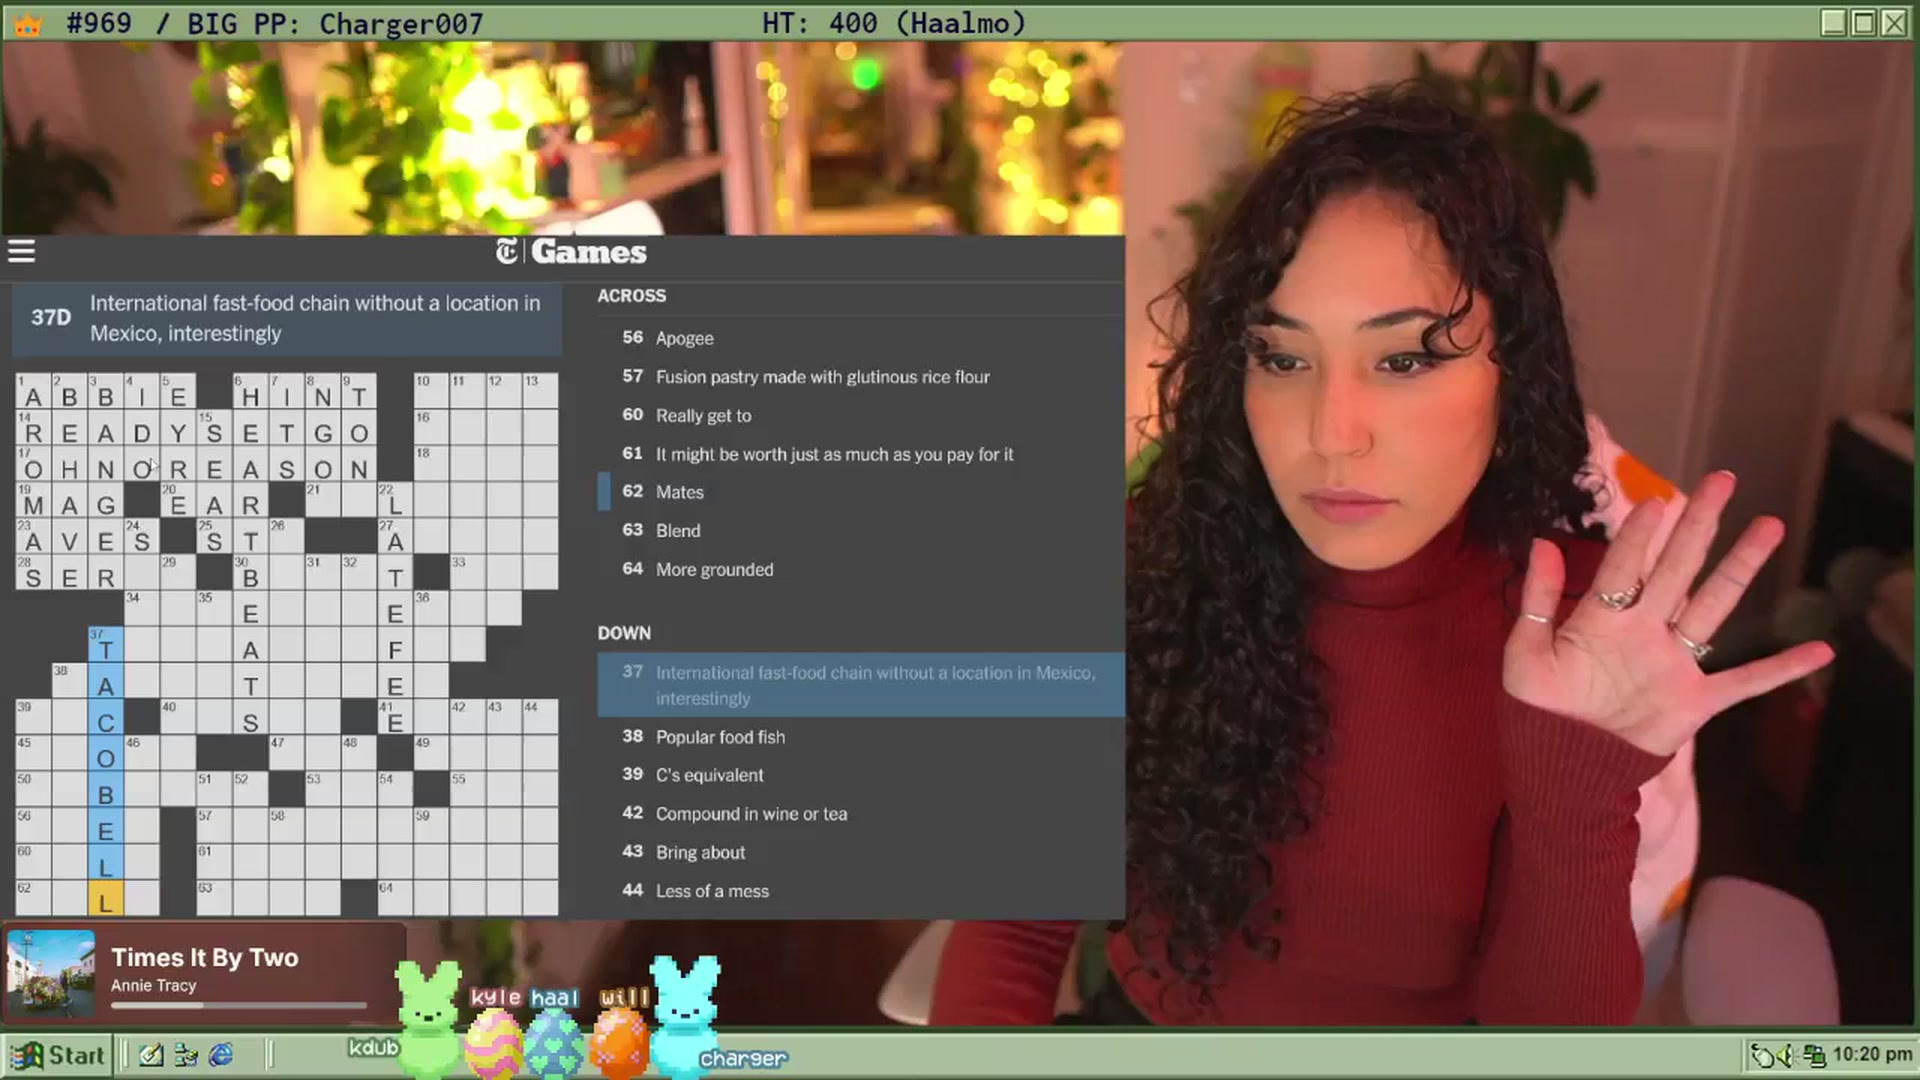Select crossword cell numbered 44
The height and width of the screenshot is (1080, 1920).
(540, 717)
